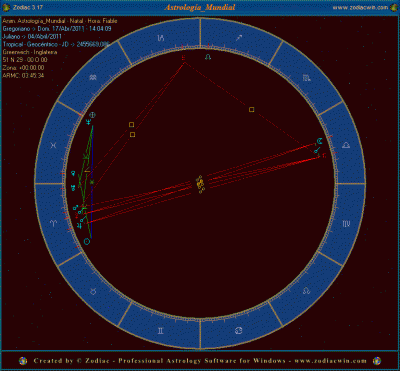
Task: Select the Gregoriano date line in chart info
Action: (x=57, y=29)
